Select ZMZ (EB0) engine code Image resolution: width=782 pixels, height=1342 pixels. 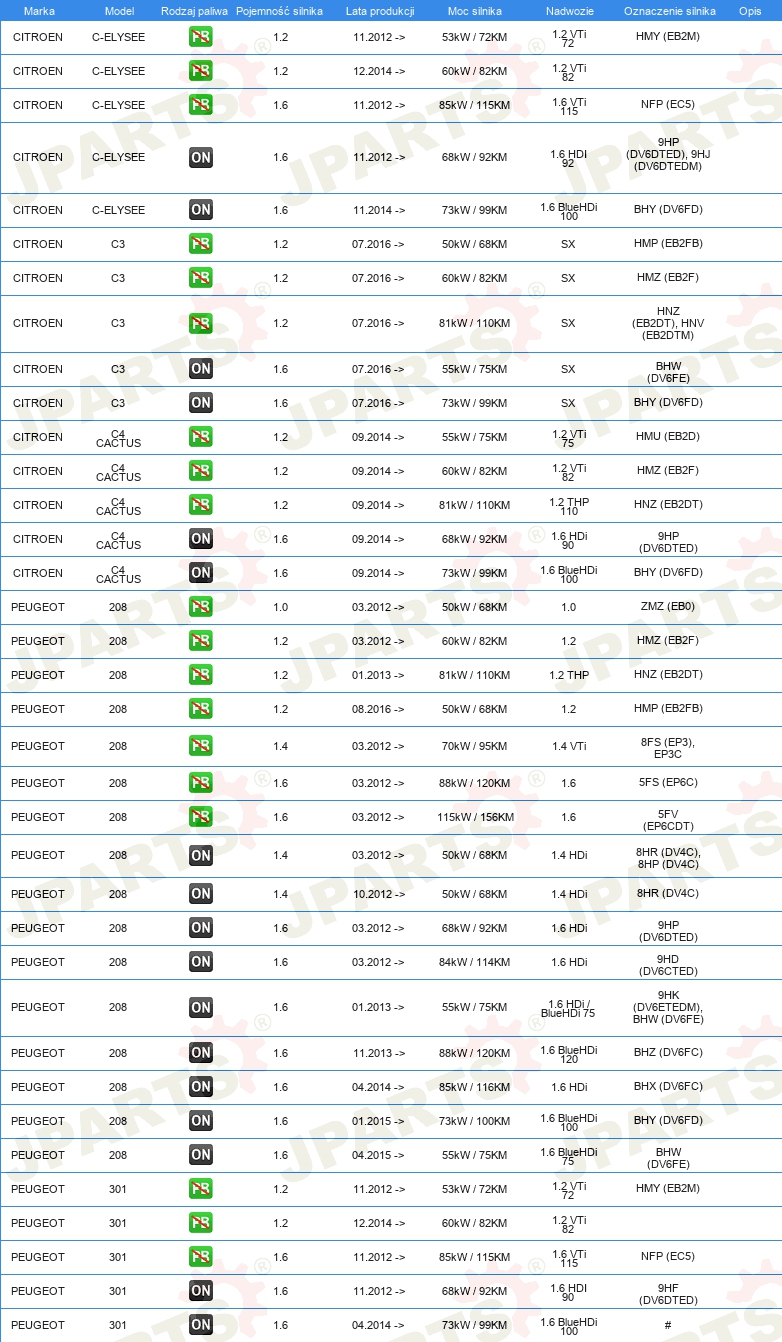point(668,606)
